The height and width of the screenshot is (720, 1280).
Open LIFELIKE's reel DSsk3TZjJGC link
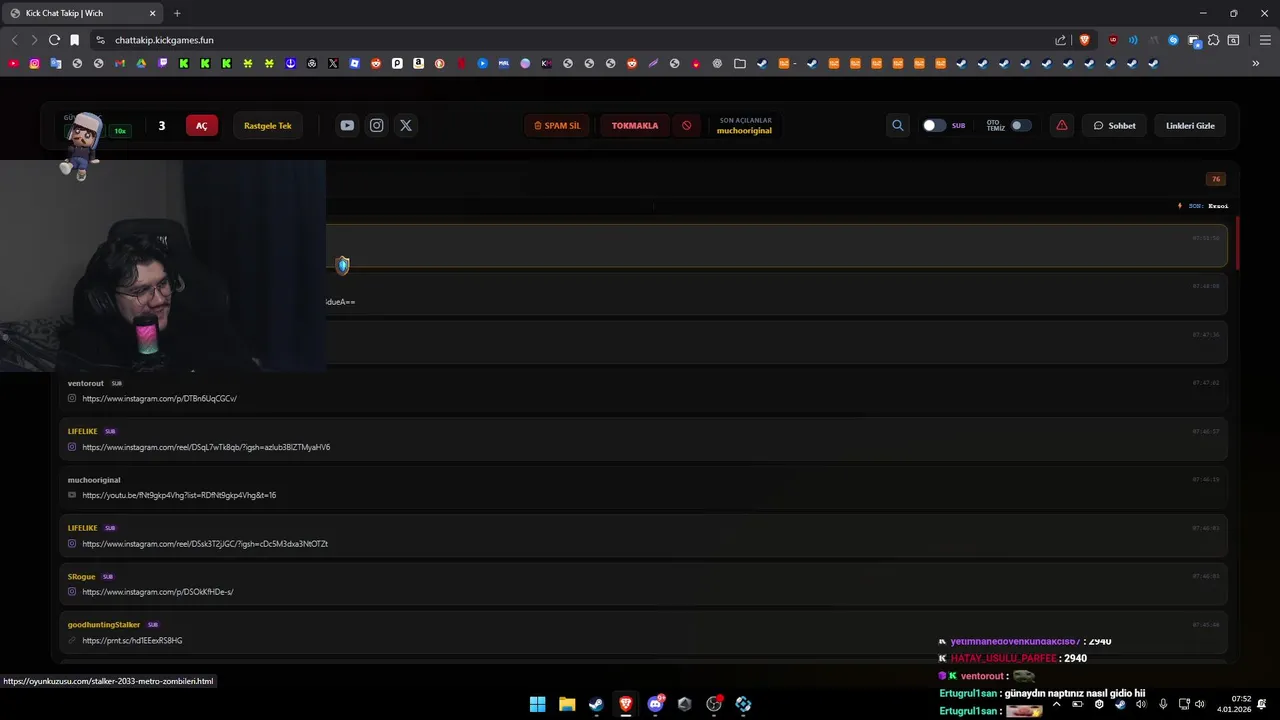point(205,544)
